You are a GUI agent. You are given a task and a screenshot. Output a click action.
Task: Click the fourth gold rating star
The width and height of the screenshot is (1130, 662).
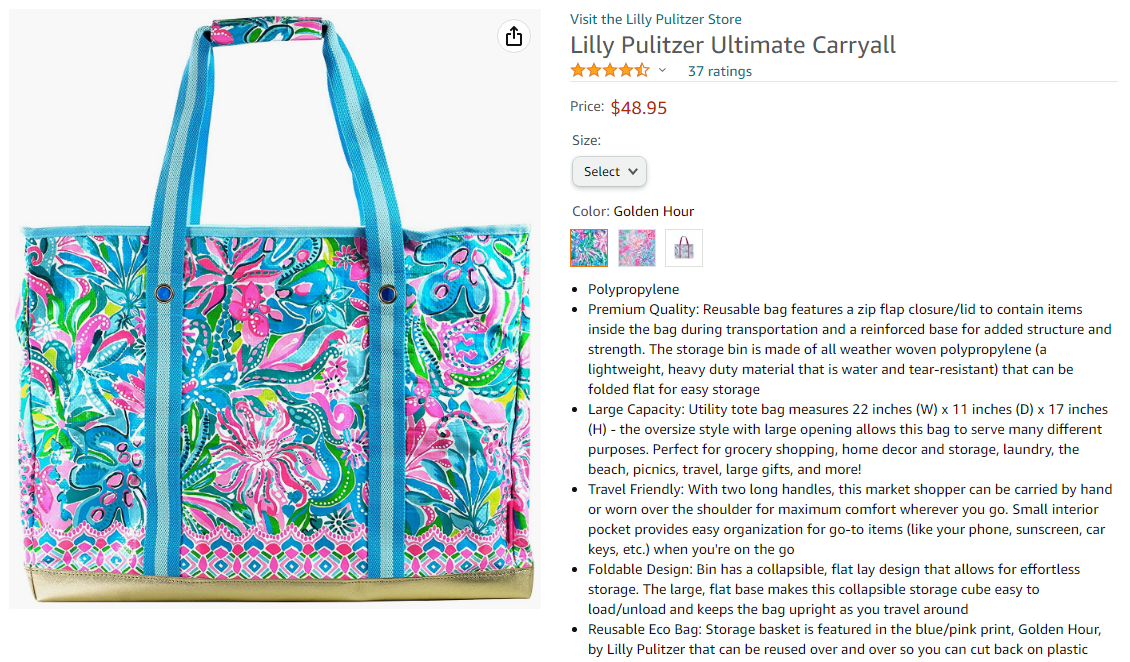coord(625,70)
